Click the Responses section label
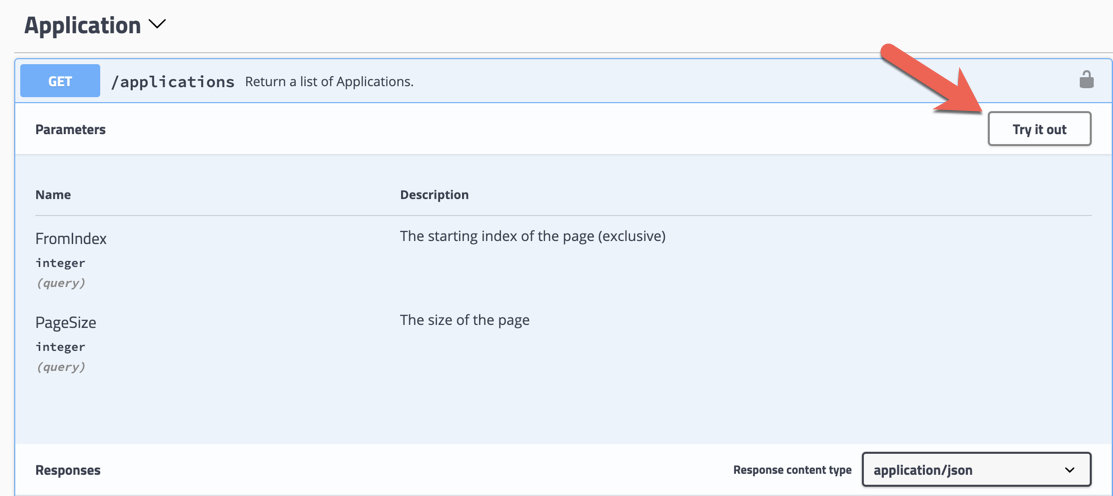The image size is (1113, 496). tap(68, 470)
